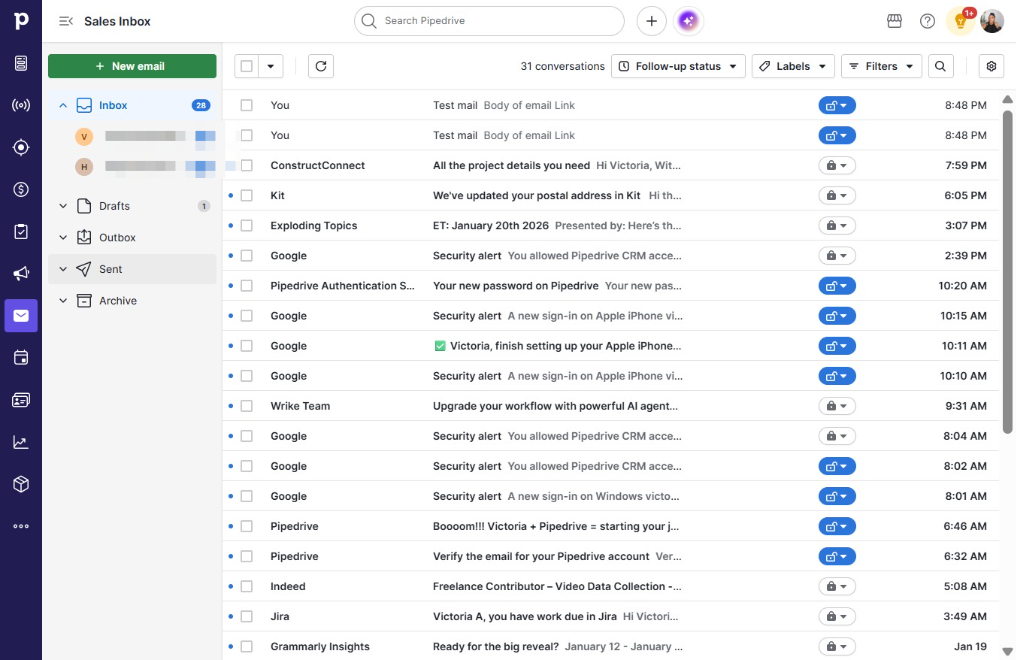Select the first 8:48 PM Test mail checkbox
This screenshot has height=660, width=1016.
[246, 105]
